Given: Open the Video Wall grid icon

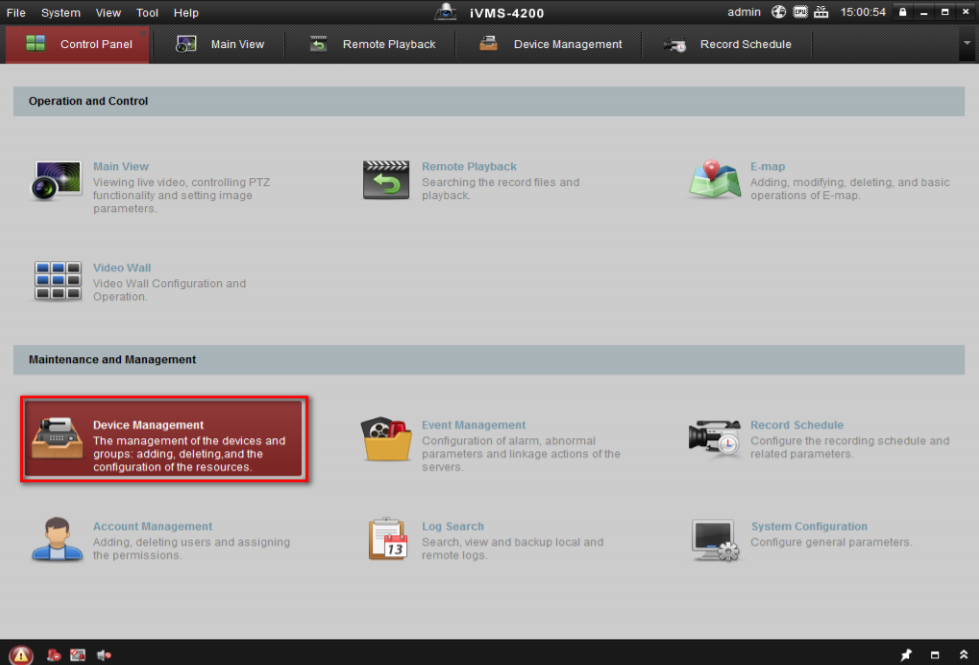Looking at the screenshot, I should click(x=57, y=281).
